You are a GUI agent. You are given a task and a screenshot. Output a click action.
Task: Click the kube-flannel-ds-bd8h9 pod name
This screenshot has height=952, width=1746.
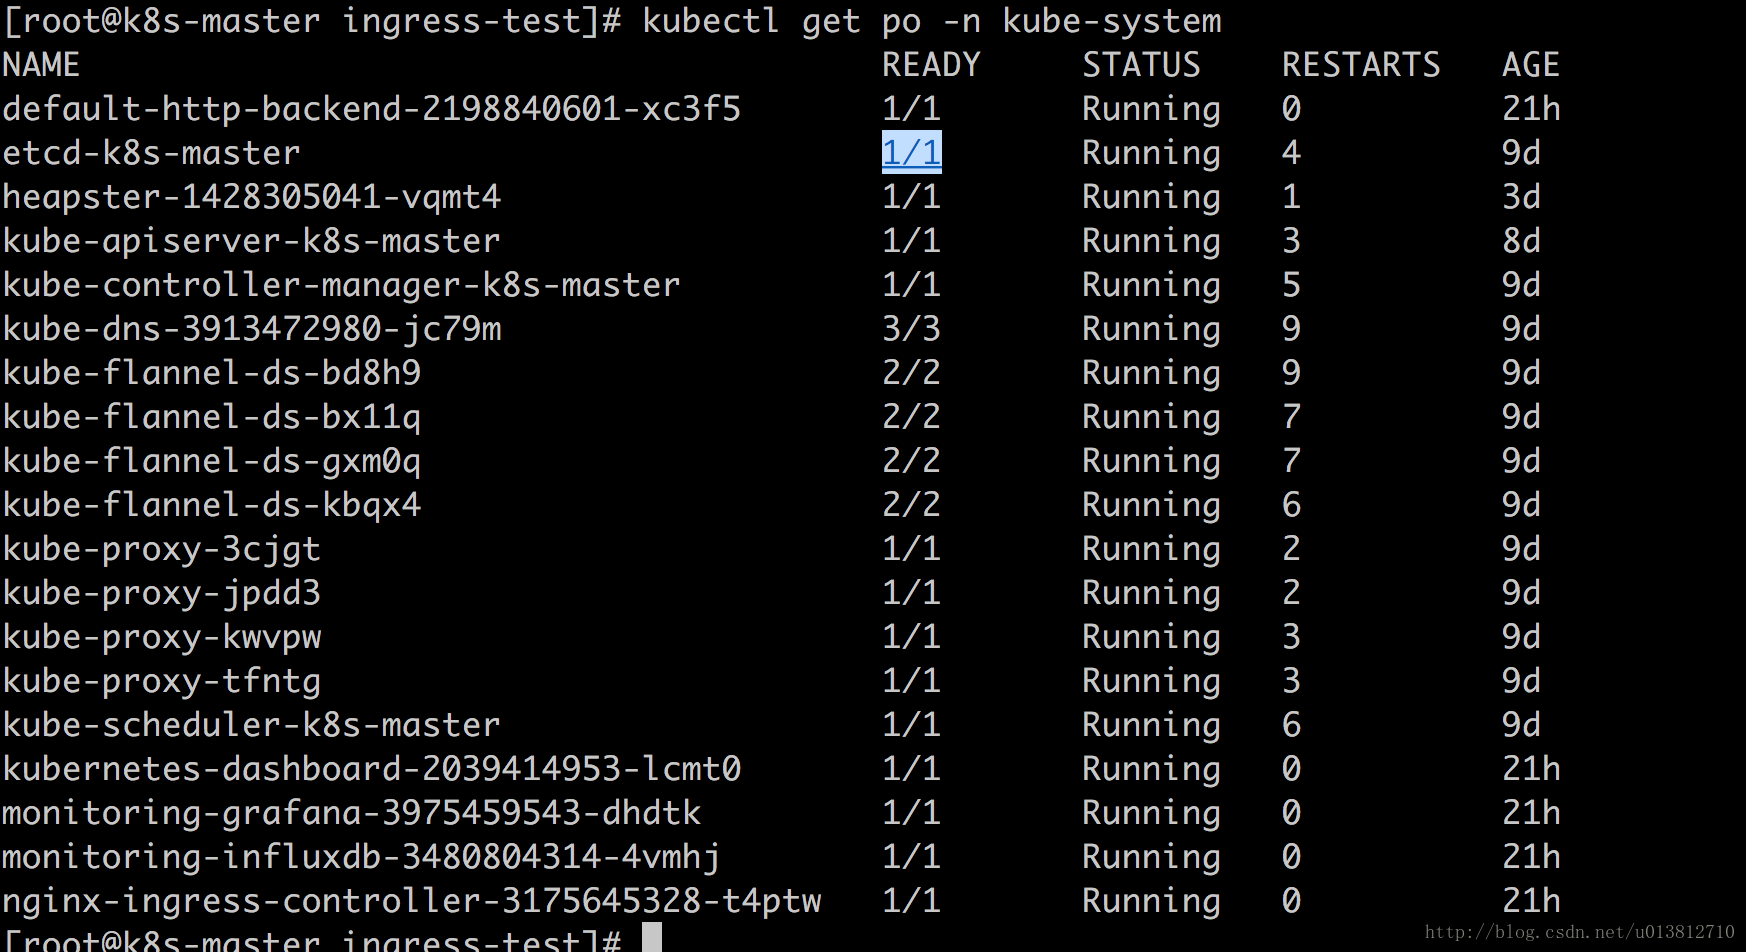[x=211, y=373]
